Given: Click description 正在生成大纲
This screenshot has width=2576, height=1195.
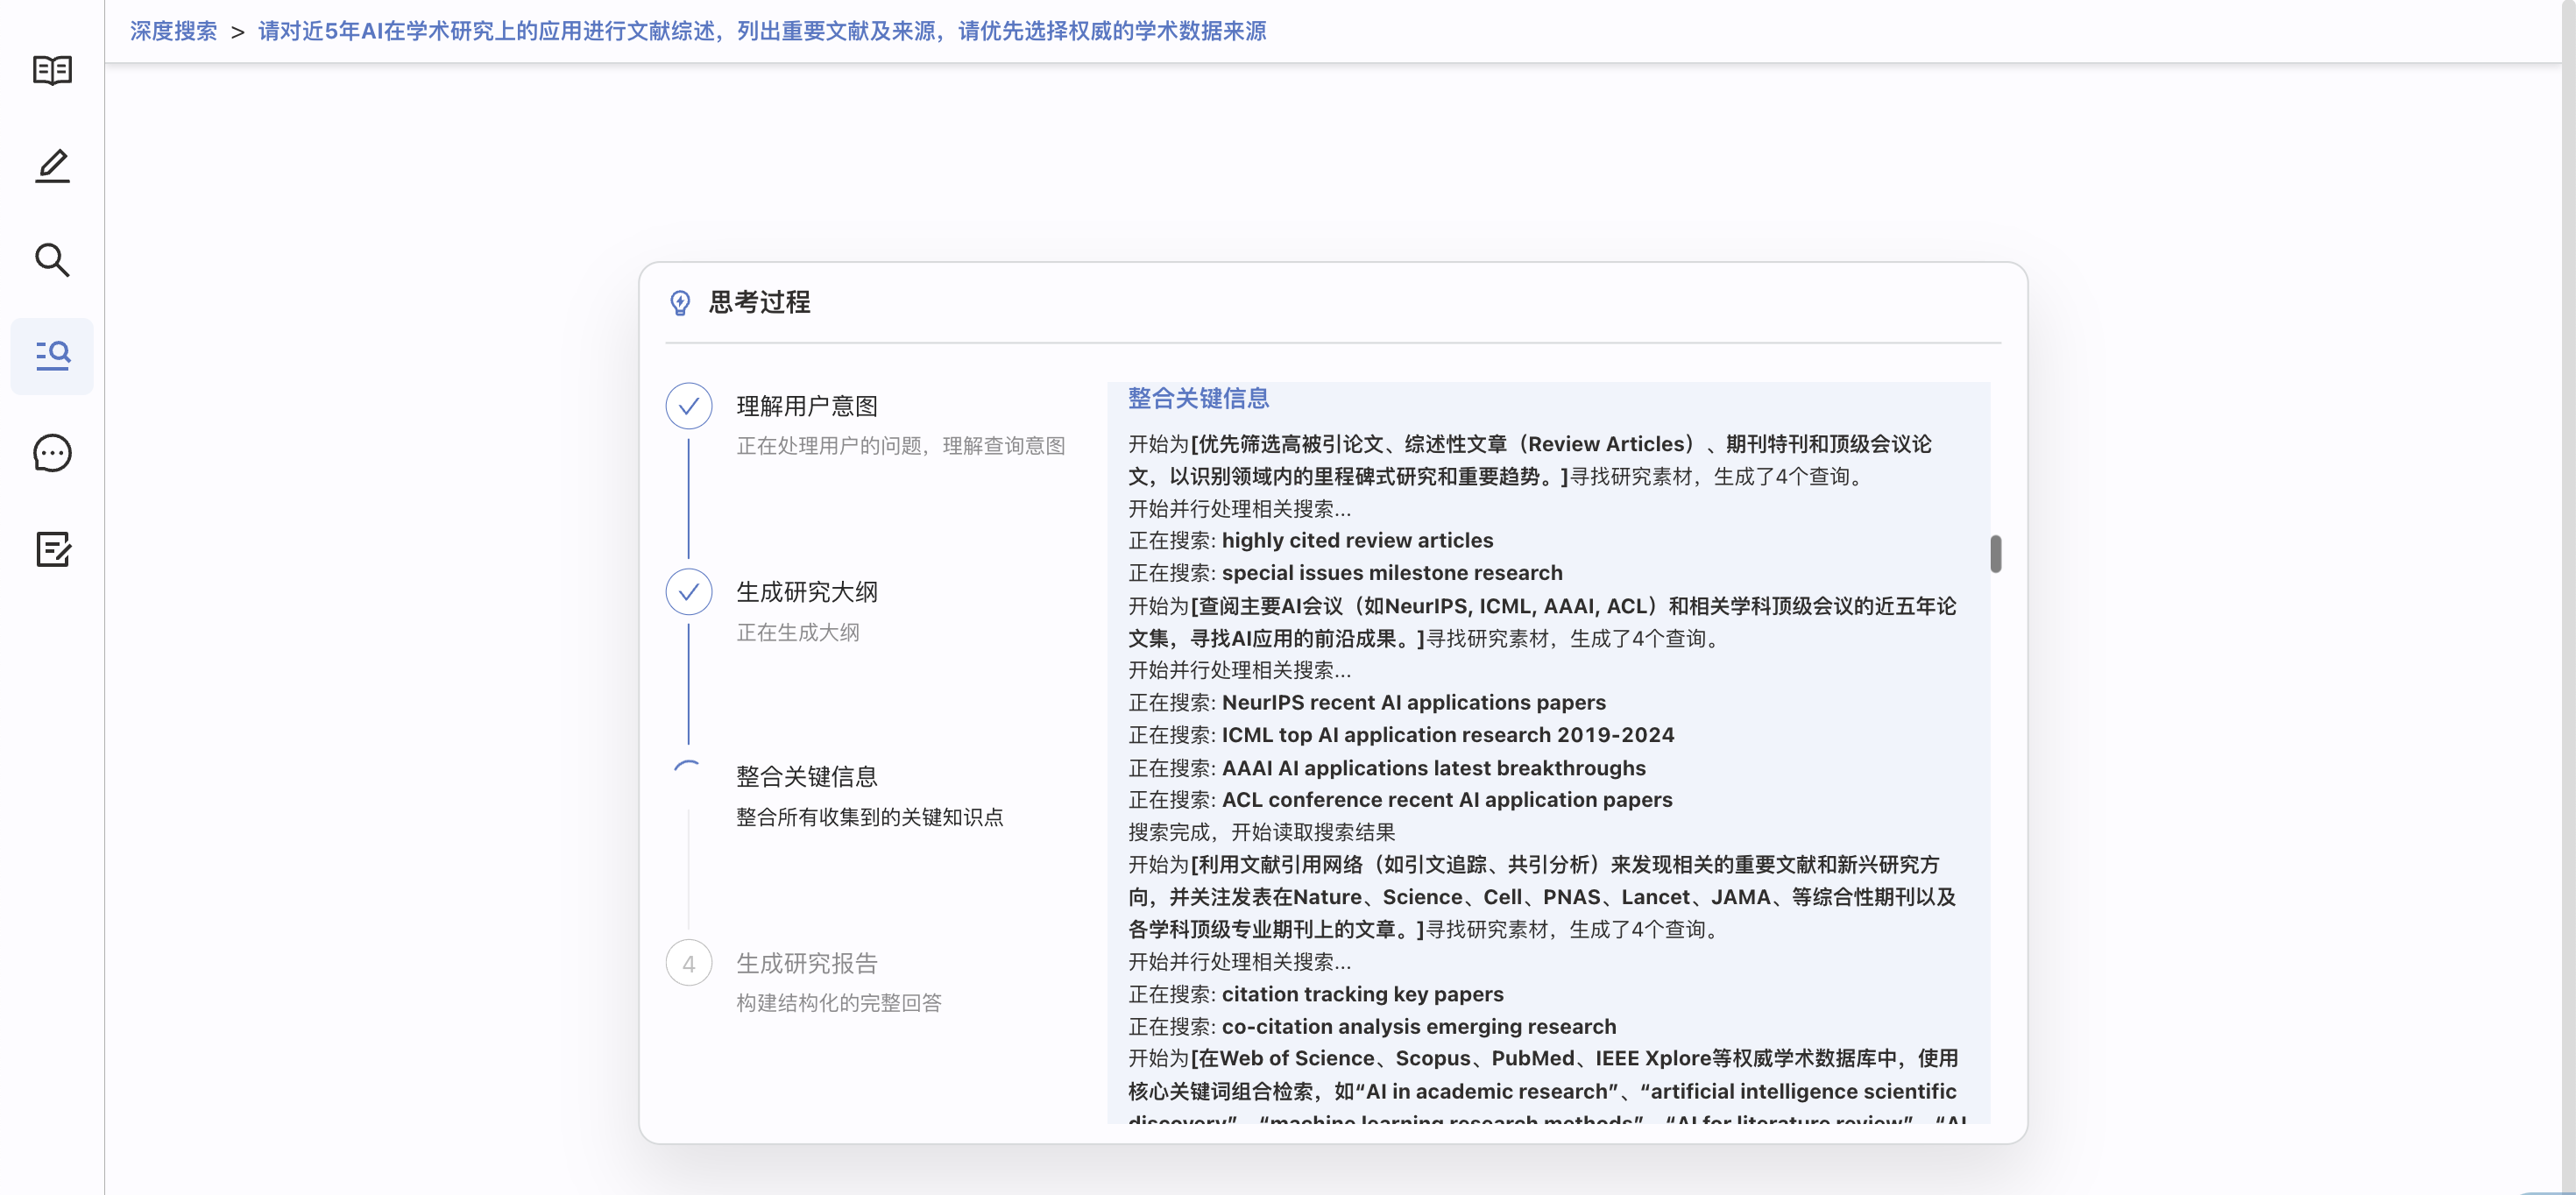Looking at the screenshot, I should pyautogui.click(x=798, y=632).
